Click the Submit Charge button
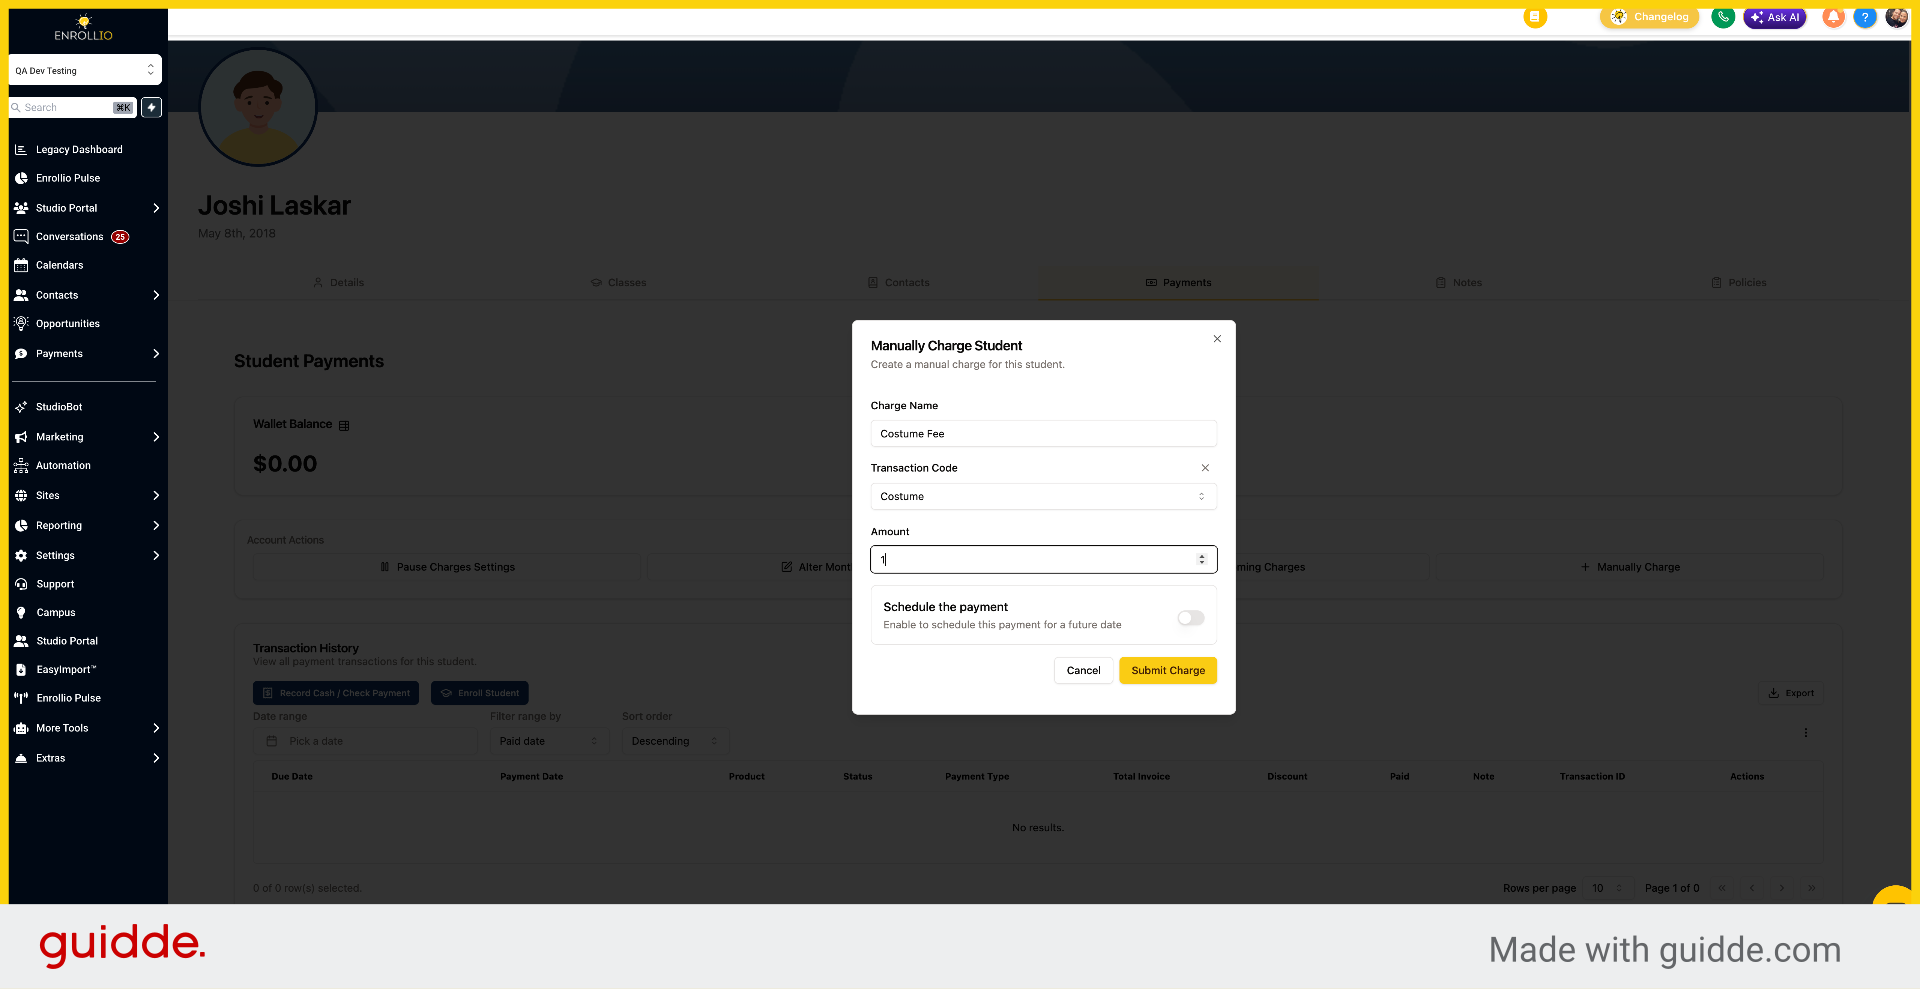1920x989 pixels. (1168, 671)
